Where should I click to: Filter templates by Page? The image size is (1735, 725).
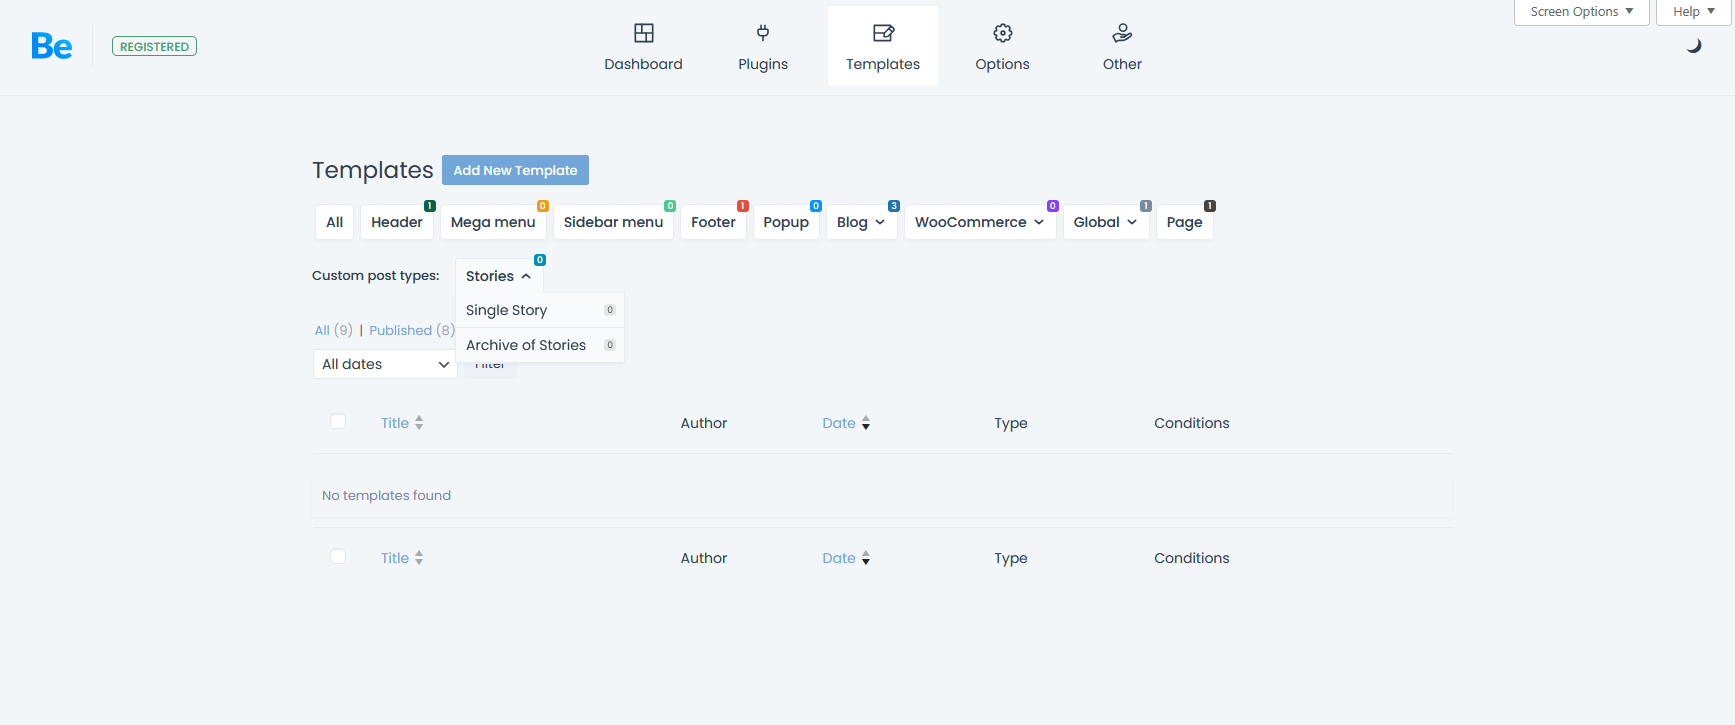click(x=1185, y=222)
